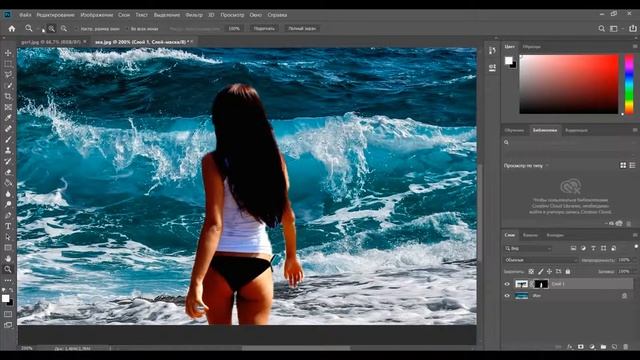Image resolution: width=640 pixels, height=360 pixels.
Task: Switch to the Каналы tab
Action: pyautogui.click(x=530, y=235)
